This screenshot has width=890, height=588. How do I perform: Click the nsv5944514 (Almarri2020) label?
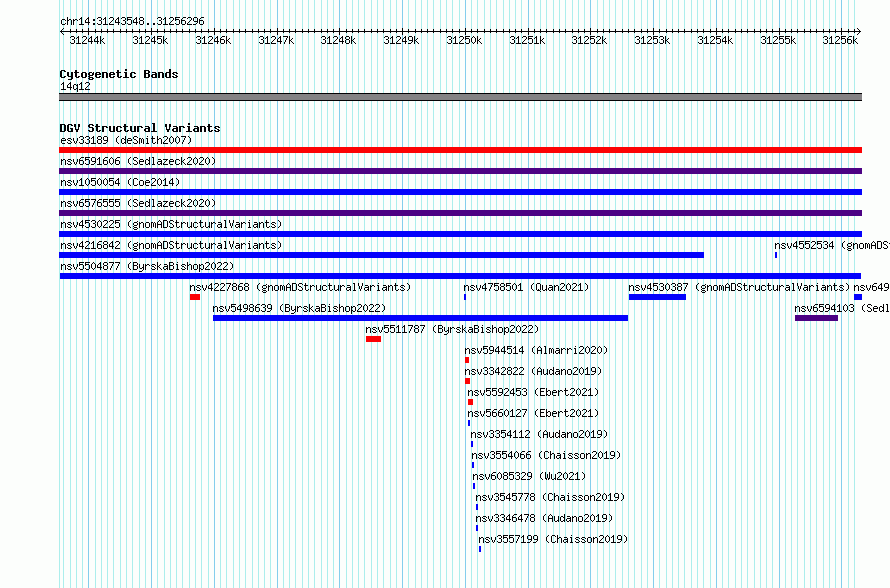tap(536, 350)
